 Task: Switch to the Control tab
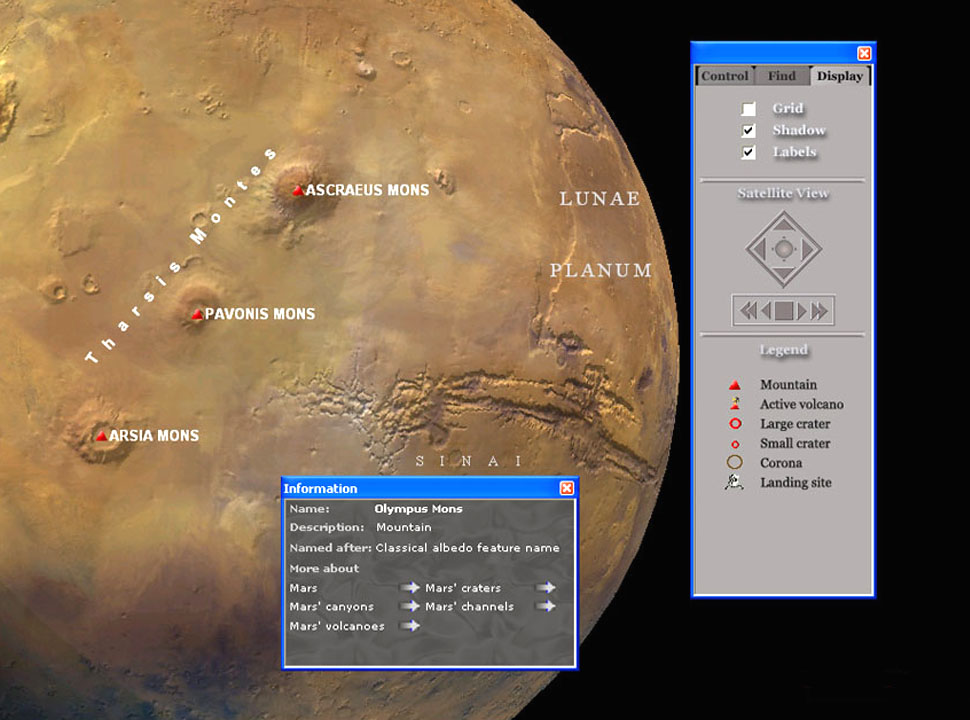(x=724, y=75)
